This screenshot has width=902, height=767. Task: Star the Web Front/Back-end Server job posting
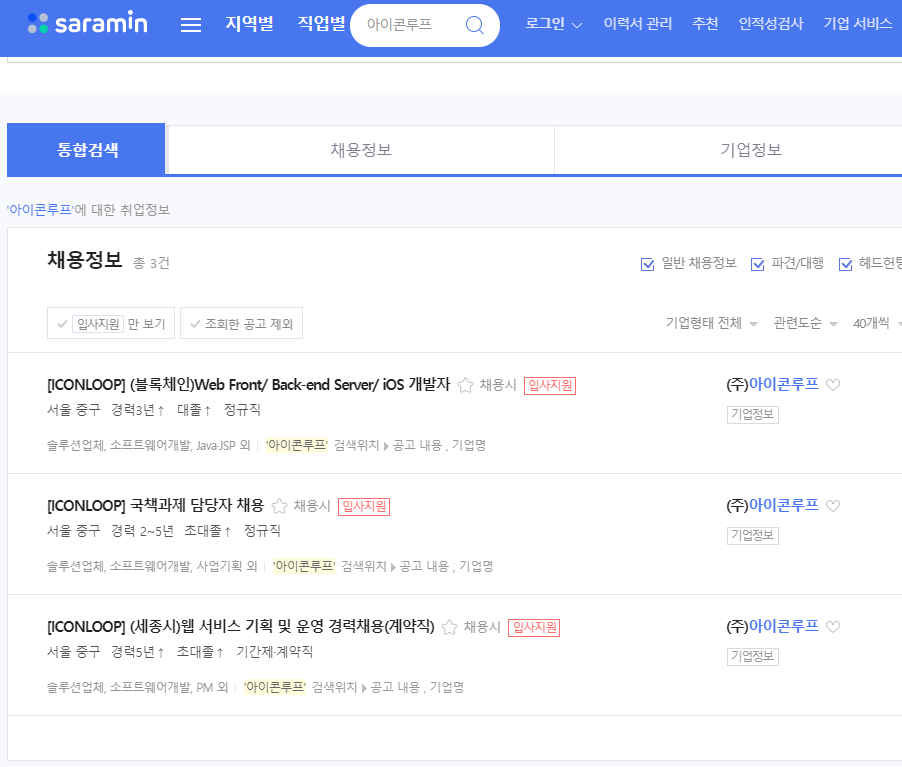click(465, 385)
